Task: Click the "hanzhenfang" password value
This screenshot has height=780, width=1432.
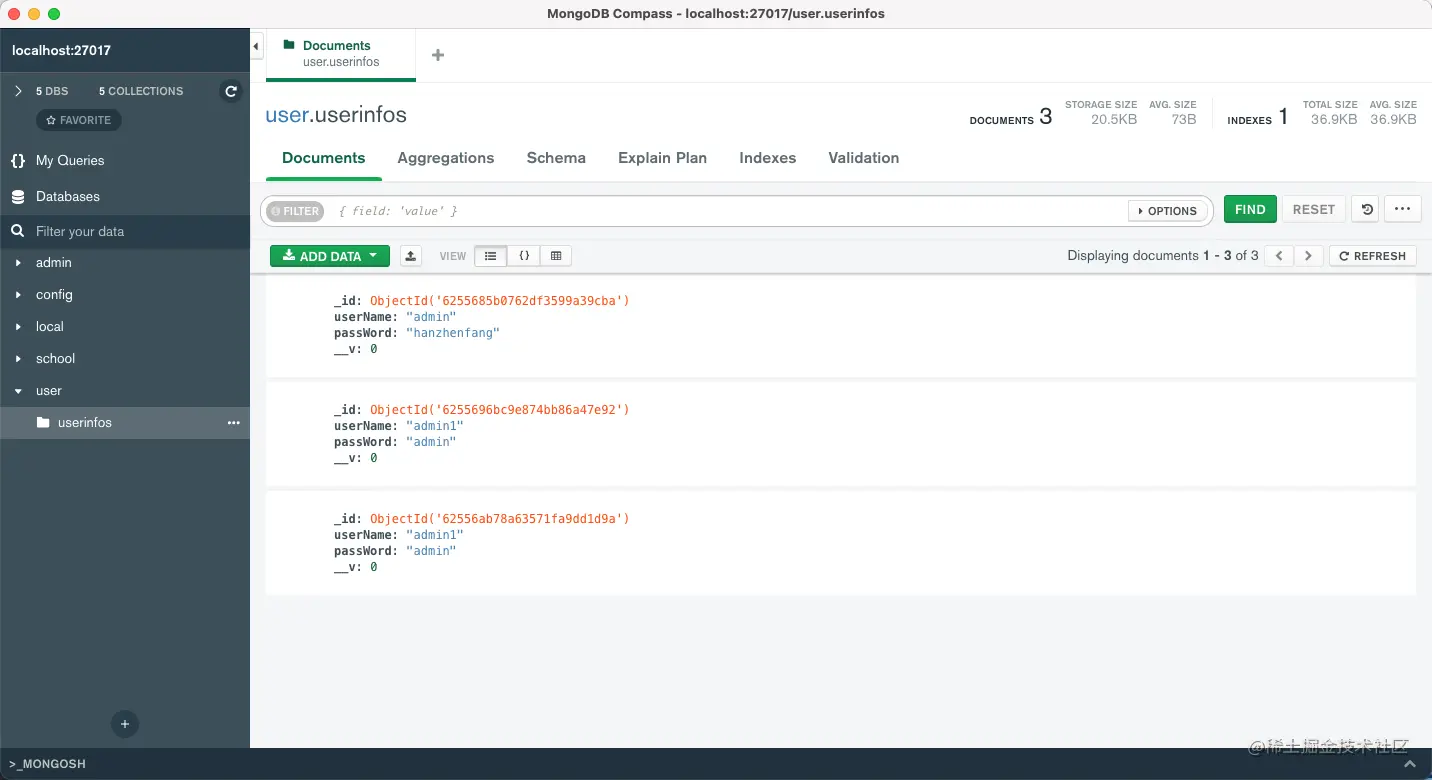Action: tap(452, 333)
